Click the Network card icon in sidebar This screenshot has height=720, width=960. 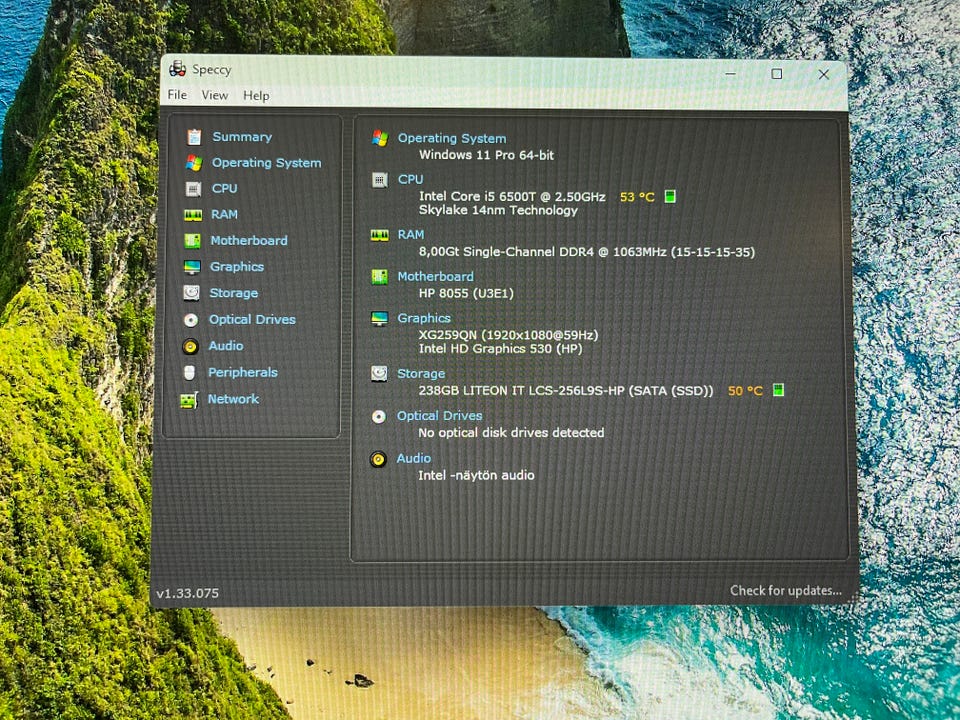click(189, 400)
